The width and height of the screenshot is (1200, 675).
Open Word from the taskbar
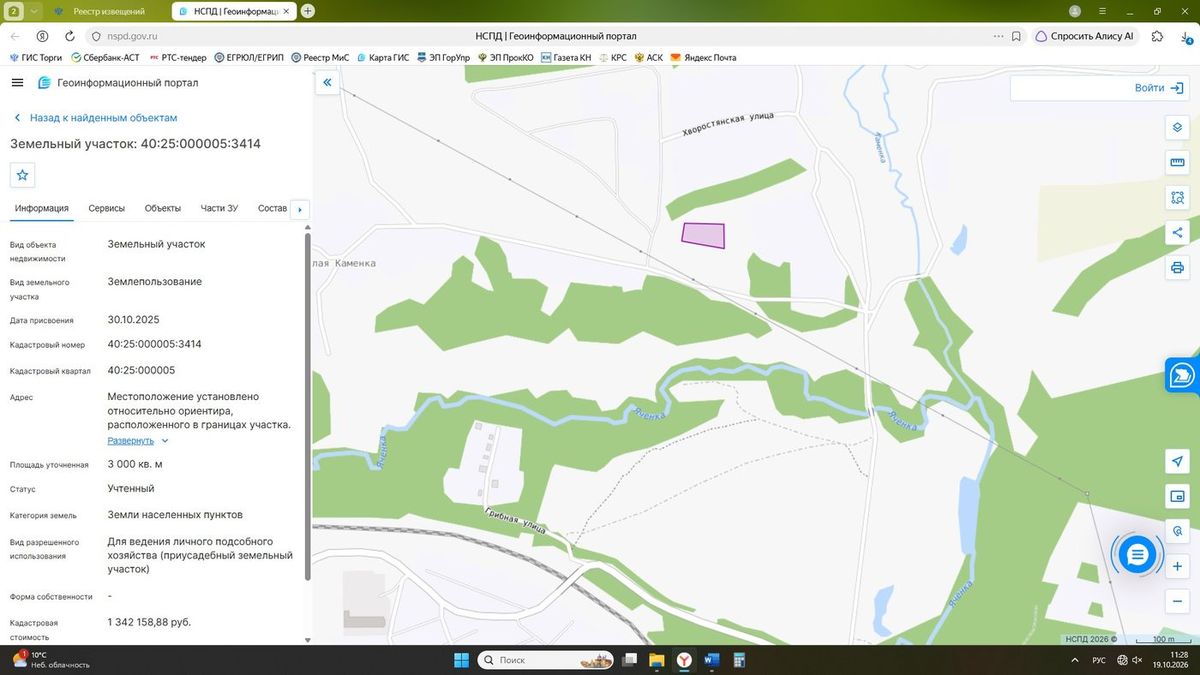[711, 660]
